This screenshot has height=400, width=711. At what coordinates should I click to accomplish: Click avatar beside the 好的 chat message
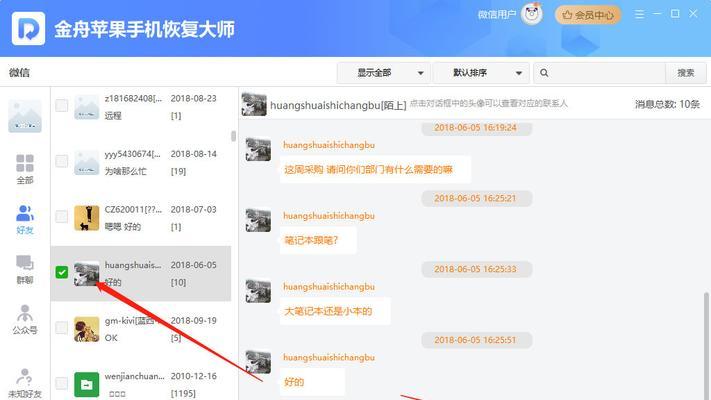(258, 361)
